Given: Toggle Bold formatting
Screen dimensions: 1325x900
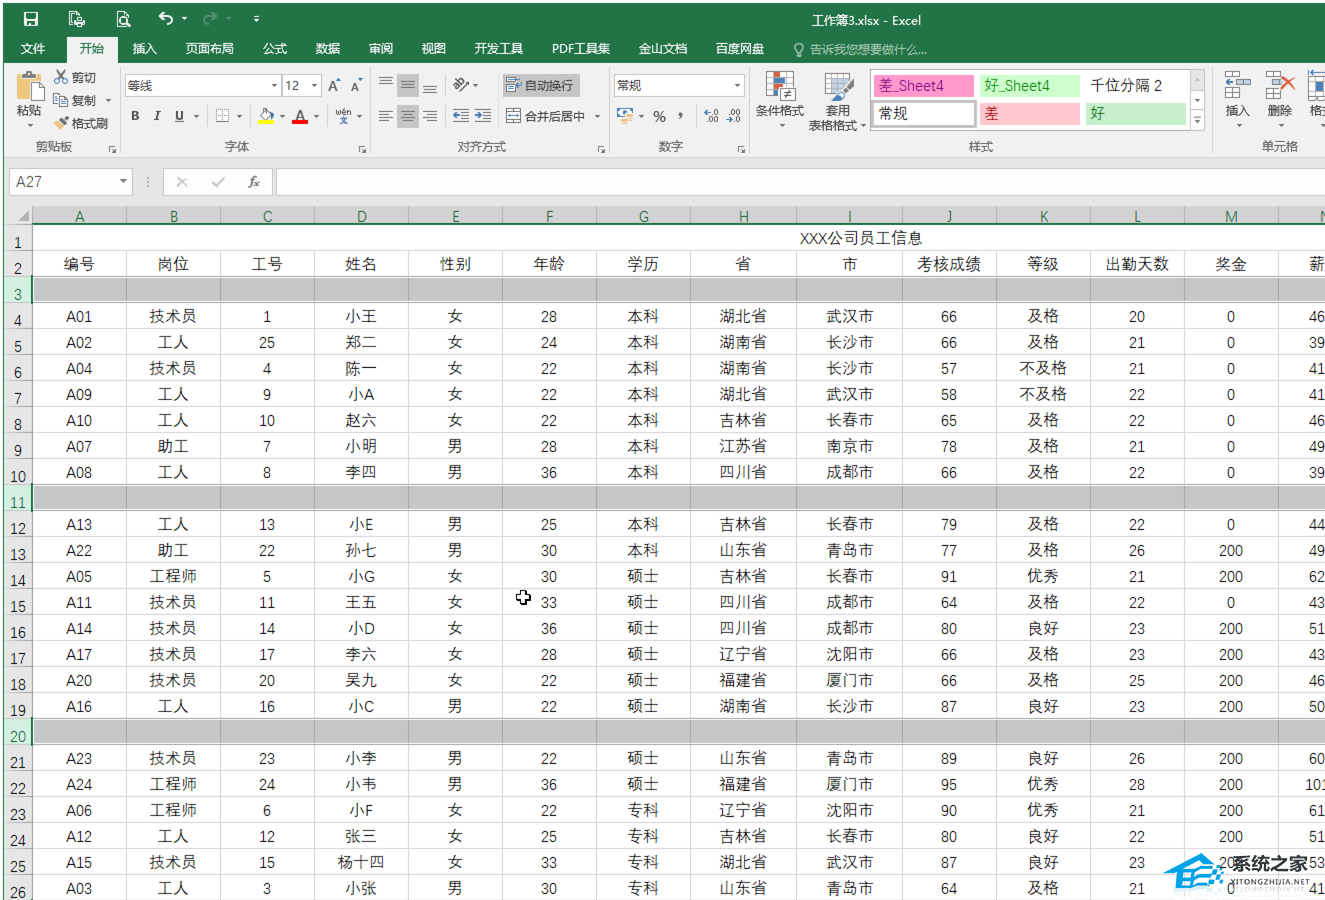Looking at the screenshot, I should pyautogui.click(x=135, y=116).
